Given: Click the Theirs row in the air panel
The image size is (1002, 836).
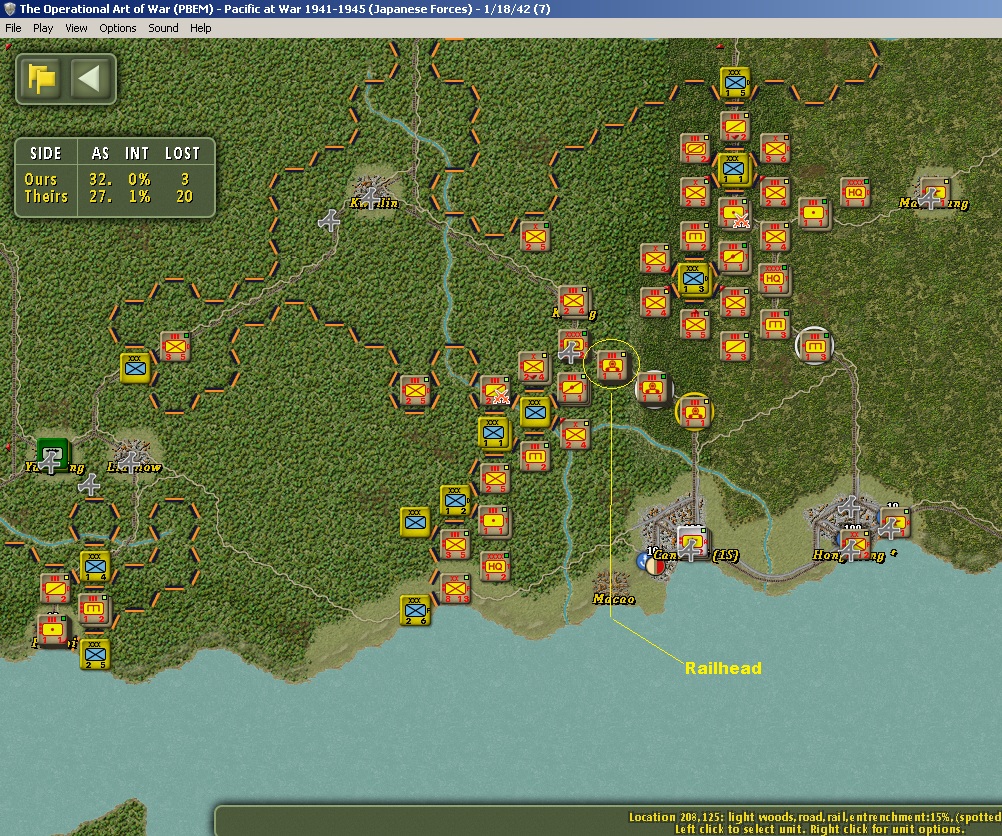Looking at the screenshot, I should click(x=114, y=196).
